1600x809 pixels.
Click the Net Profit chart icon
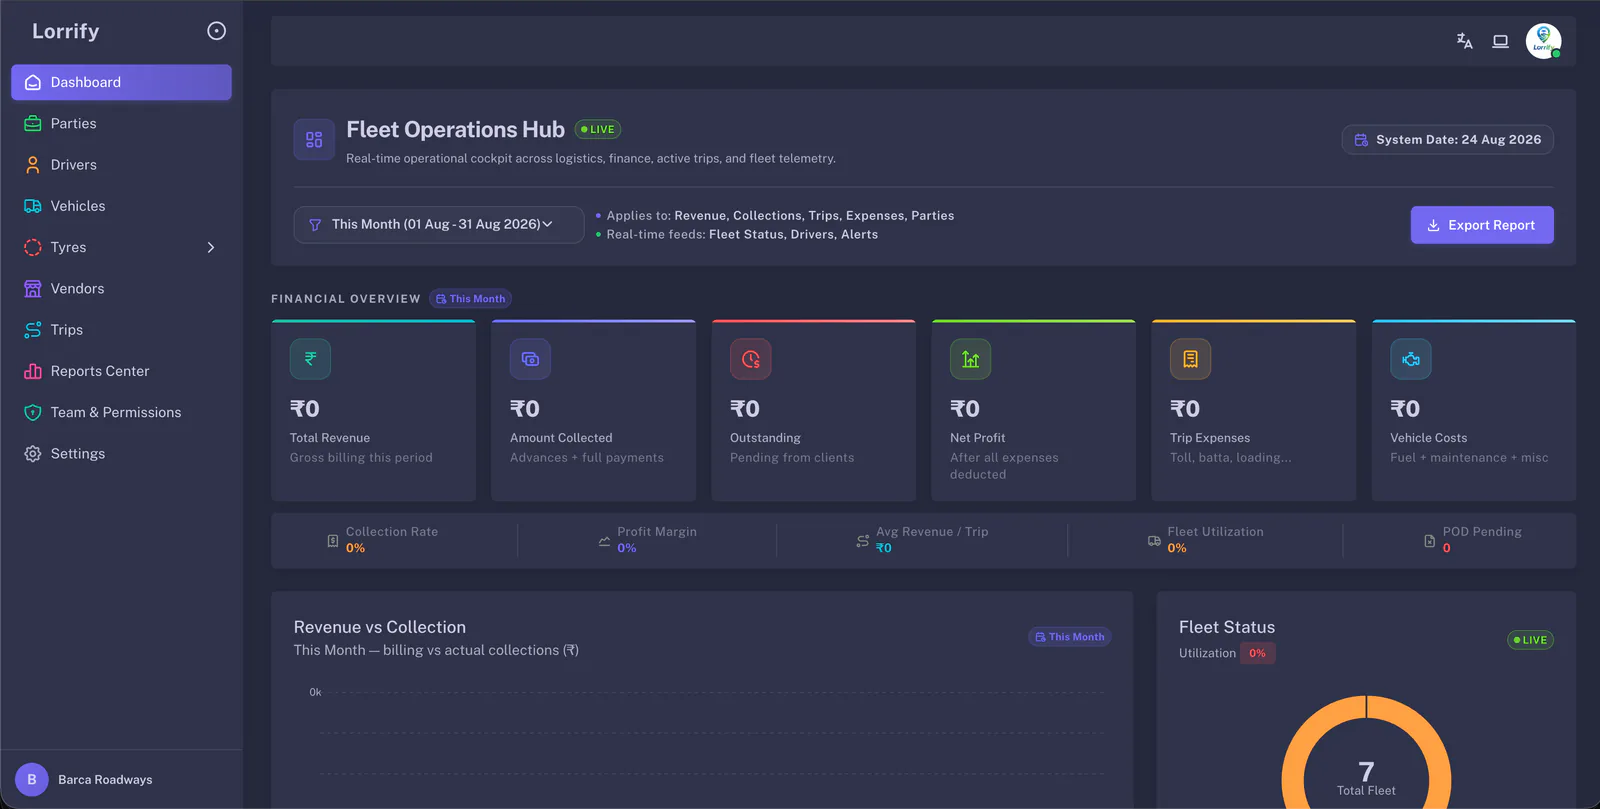(x=970, y=359)
